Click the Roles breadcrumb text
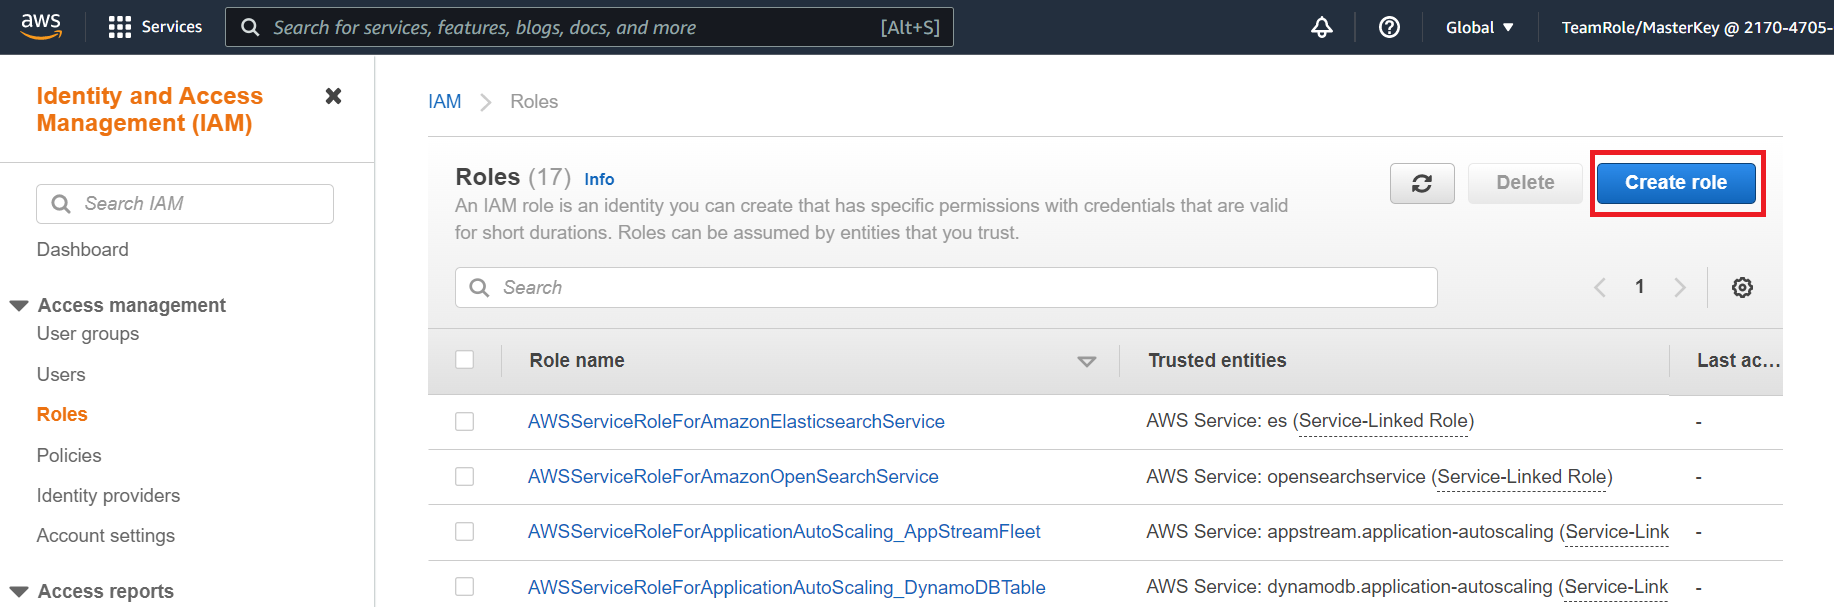The width and height of the screenshot is (1834, 607). coord(534,101)
